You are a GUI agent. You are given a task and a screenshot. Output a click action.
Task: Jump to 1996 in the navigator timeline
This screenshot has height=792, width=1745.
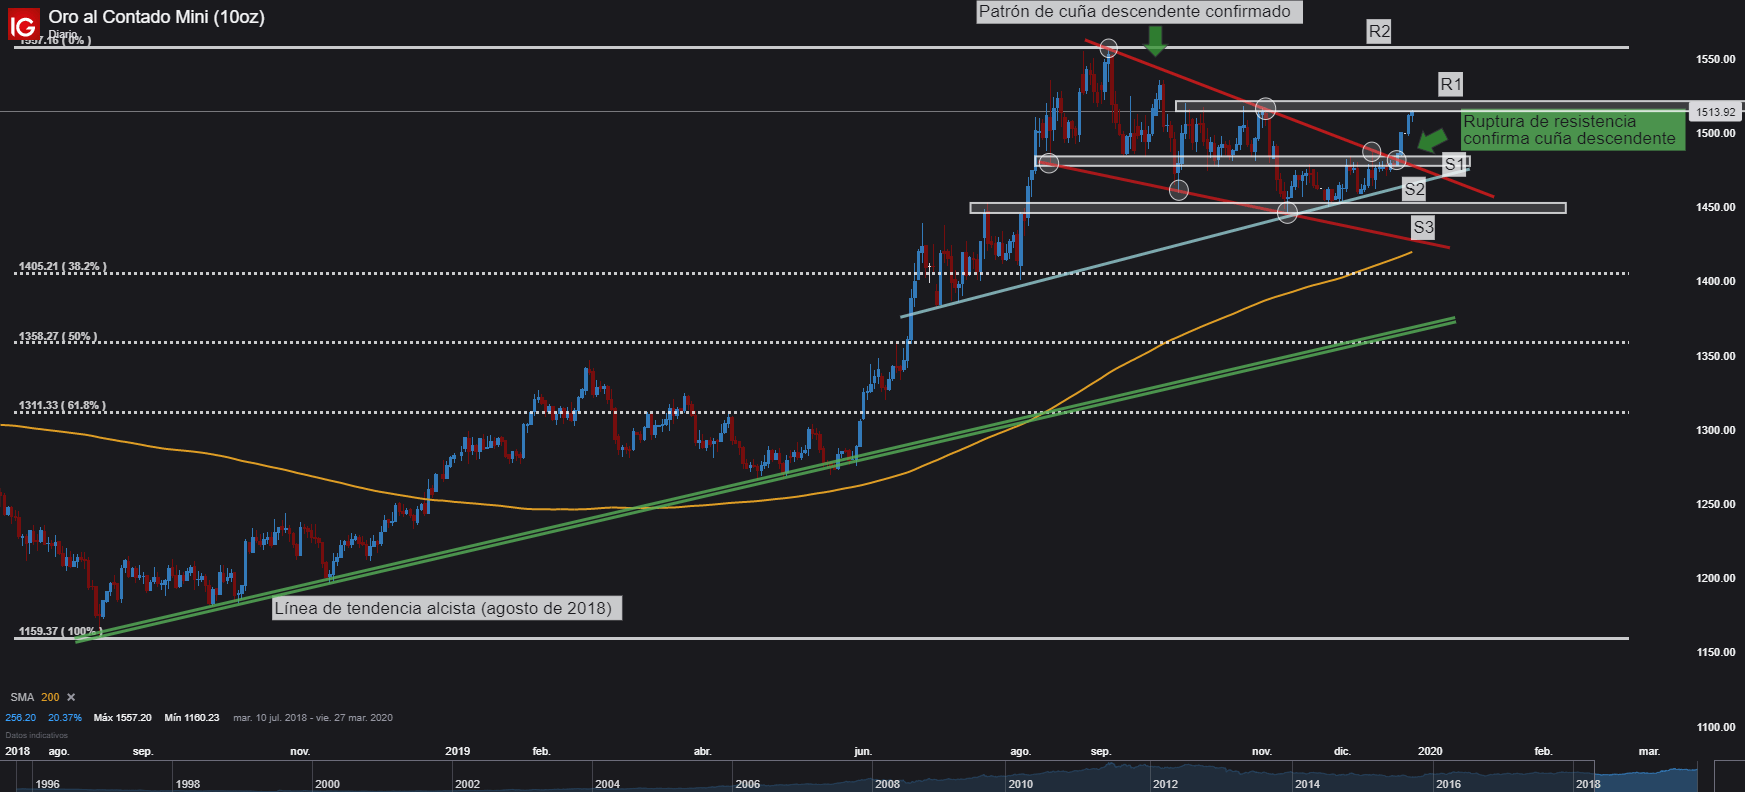[x=47, y=784]
